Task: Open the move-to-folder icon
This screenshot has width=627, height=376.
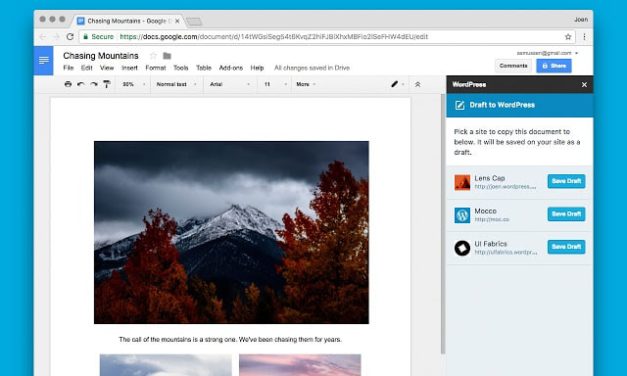Action: pyautogui.click(x=167, y=56)
